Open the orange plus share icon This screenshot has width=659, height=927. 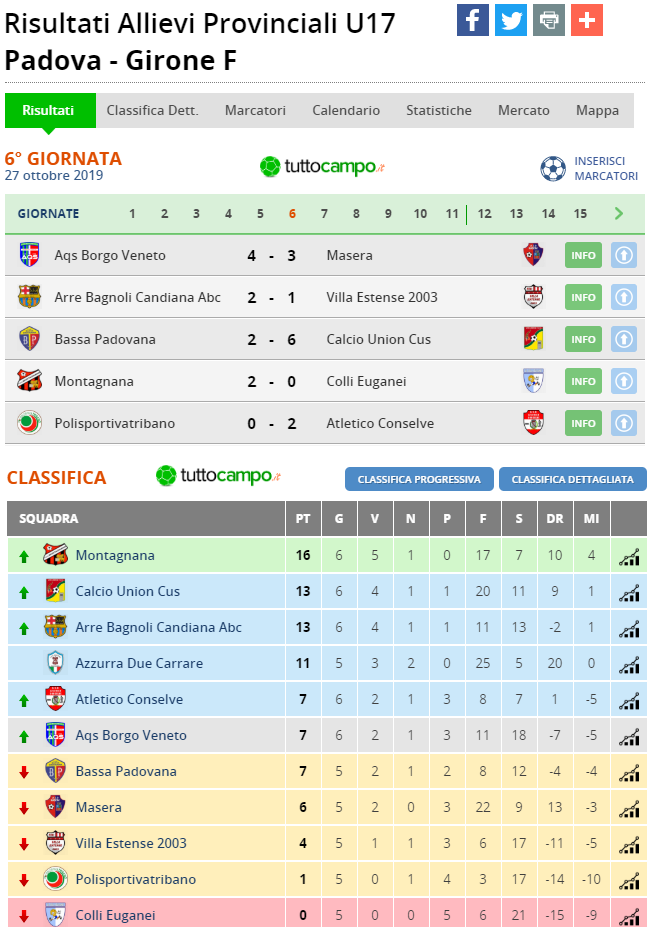(587, 20)
